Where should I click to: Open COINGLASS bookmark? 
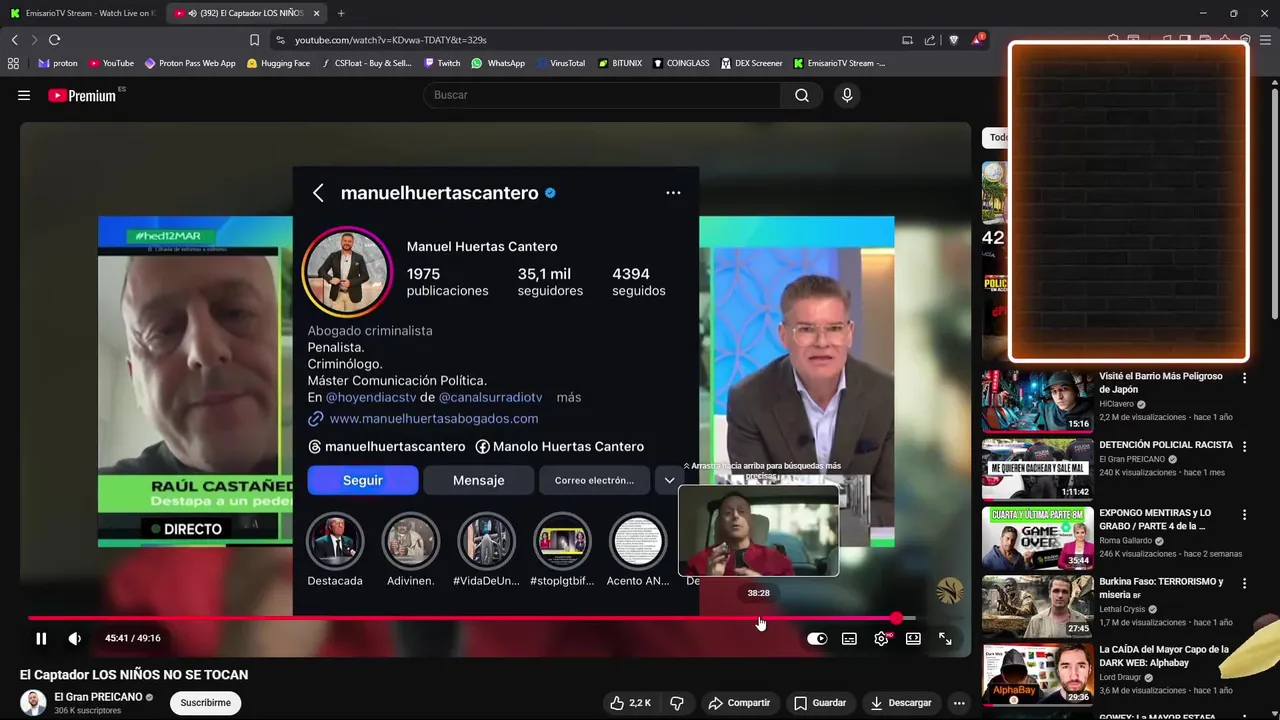tap(681, 63)
